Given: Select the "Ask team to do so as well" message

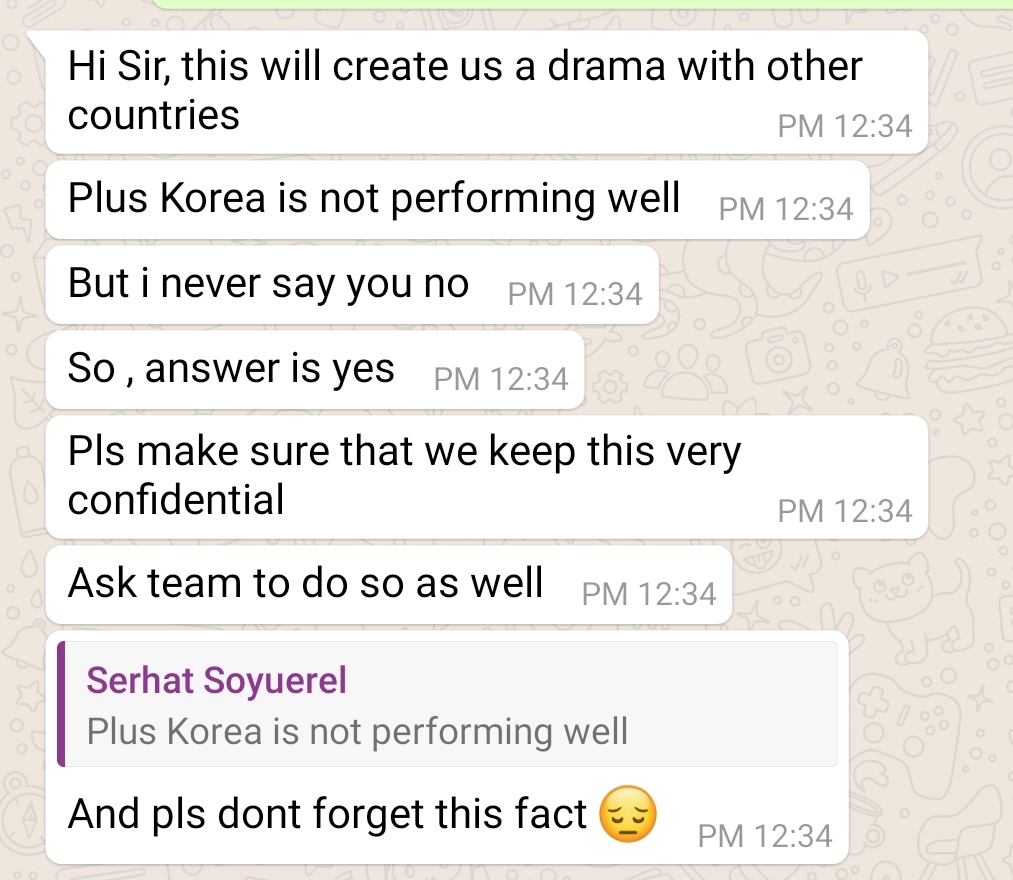Looking at the screenshot, I should [x=305, y=582].
